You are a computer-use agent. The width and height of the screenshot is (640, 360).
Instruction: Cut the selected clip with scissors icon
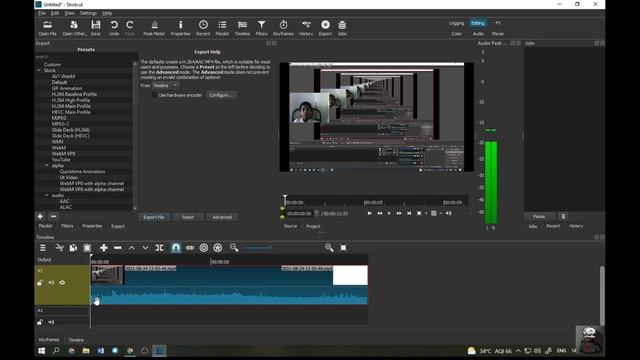pos(60,248)
